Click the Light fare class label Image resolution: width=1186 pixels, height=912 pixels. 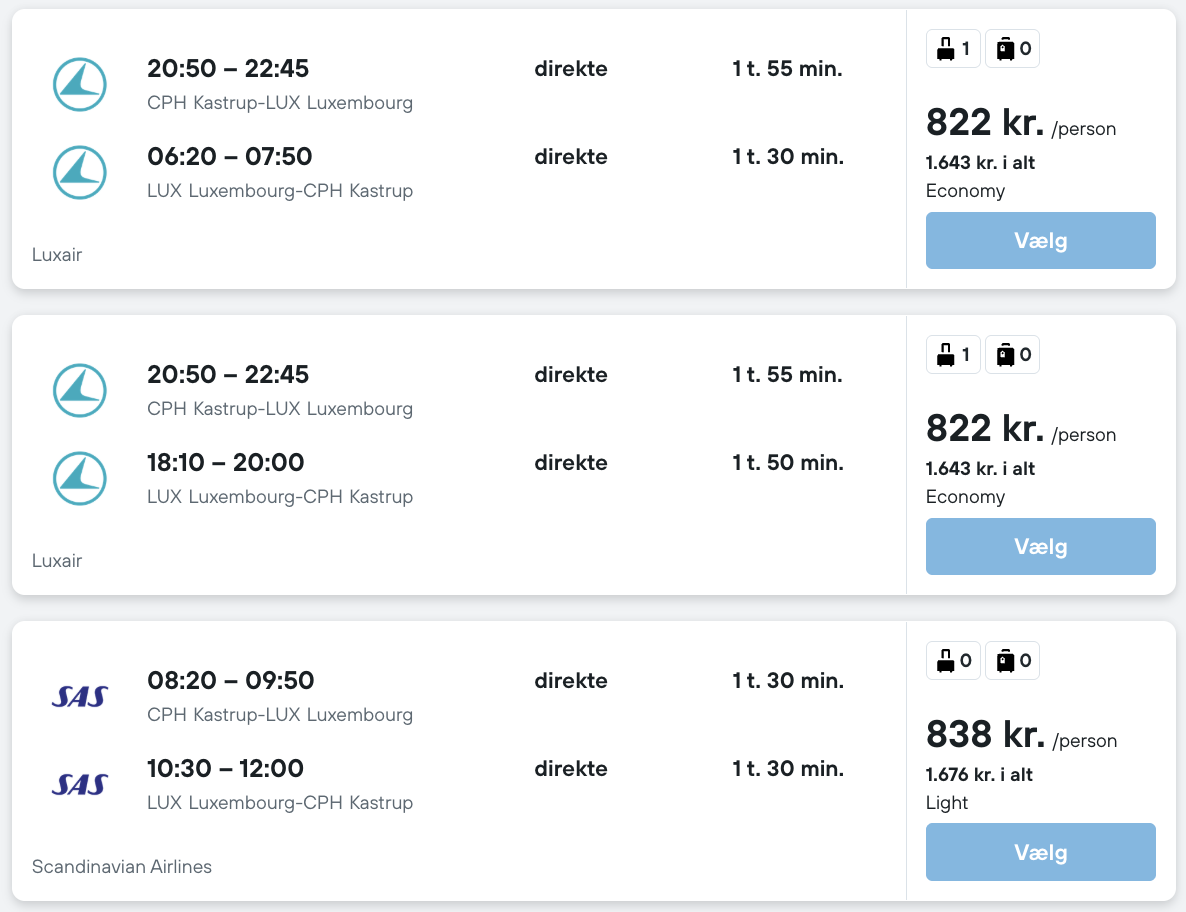pos(947,803)
